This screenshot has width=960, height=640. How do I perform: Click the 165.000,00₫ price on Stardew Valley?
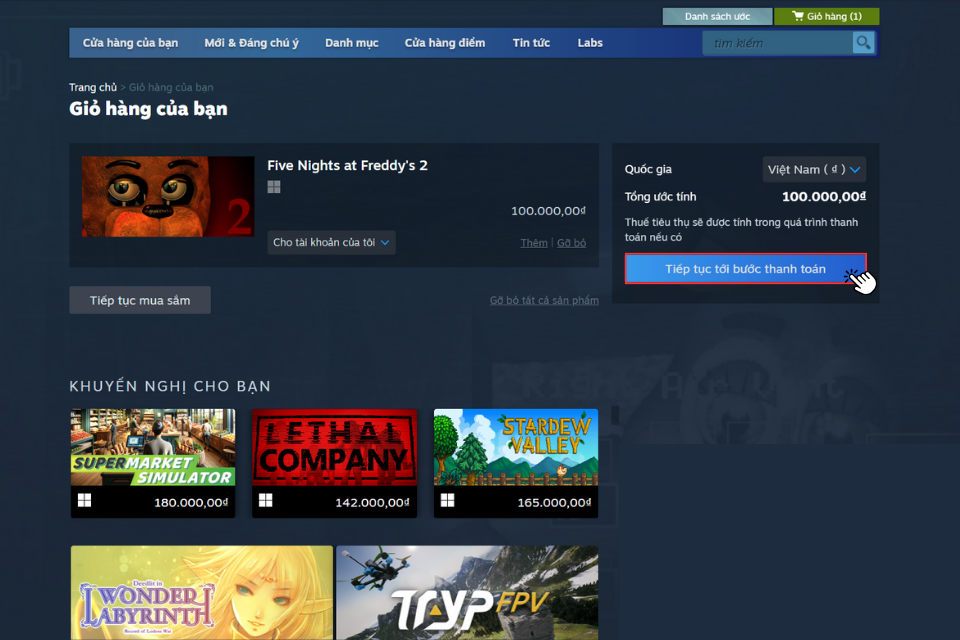[x=554, y=503]
